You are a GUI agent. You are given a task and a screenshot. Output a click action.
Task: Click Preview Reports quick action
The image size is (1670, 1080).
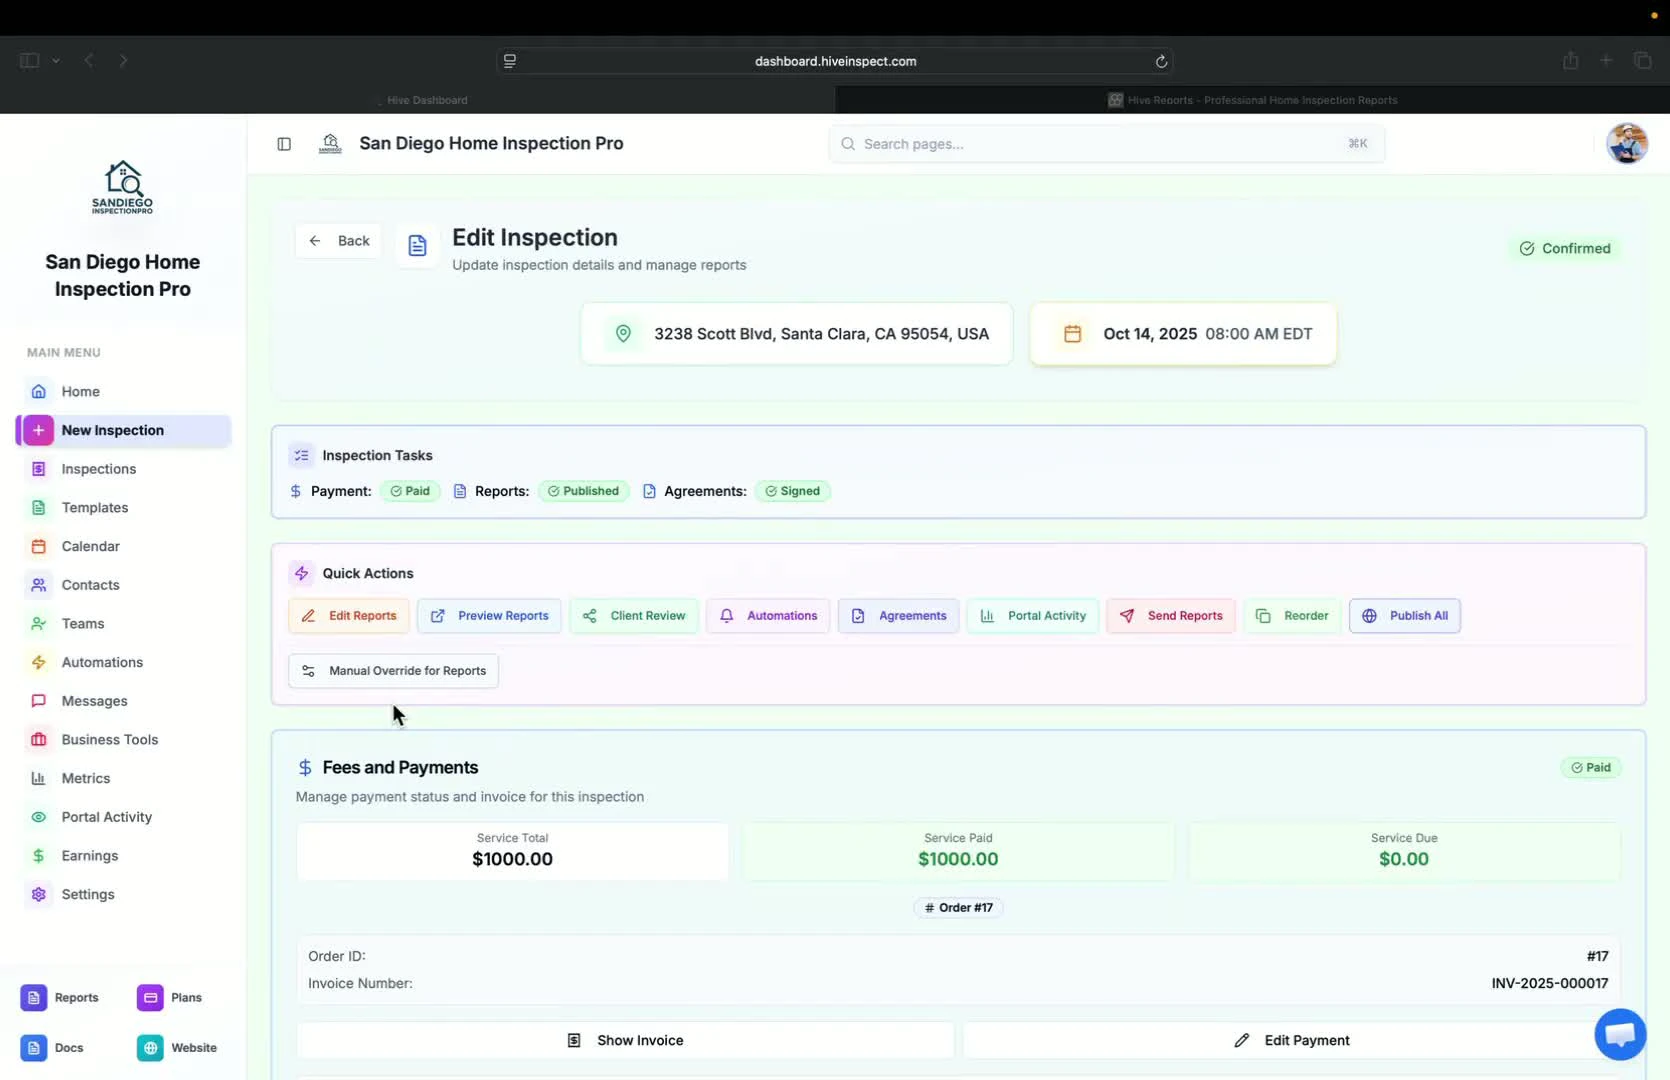pyautogui.click(x=489, y=616)
